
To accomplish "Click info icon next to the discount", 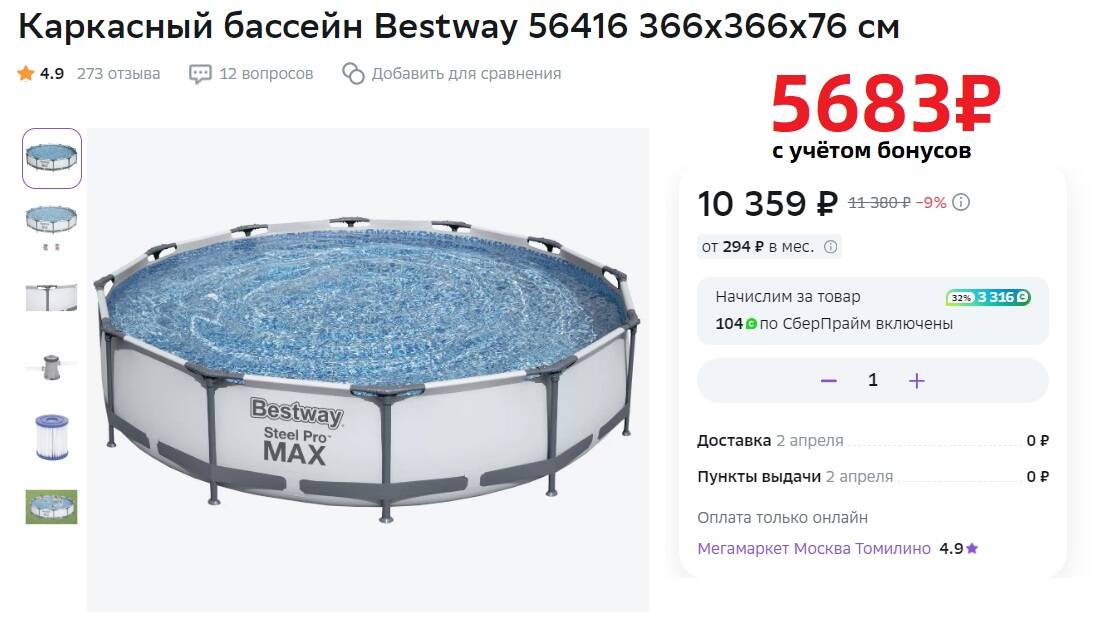I will [x=961, y=202].
